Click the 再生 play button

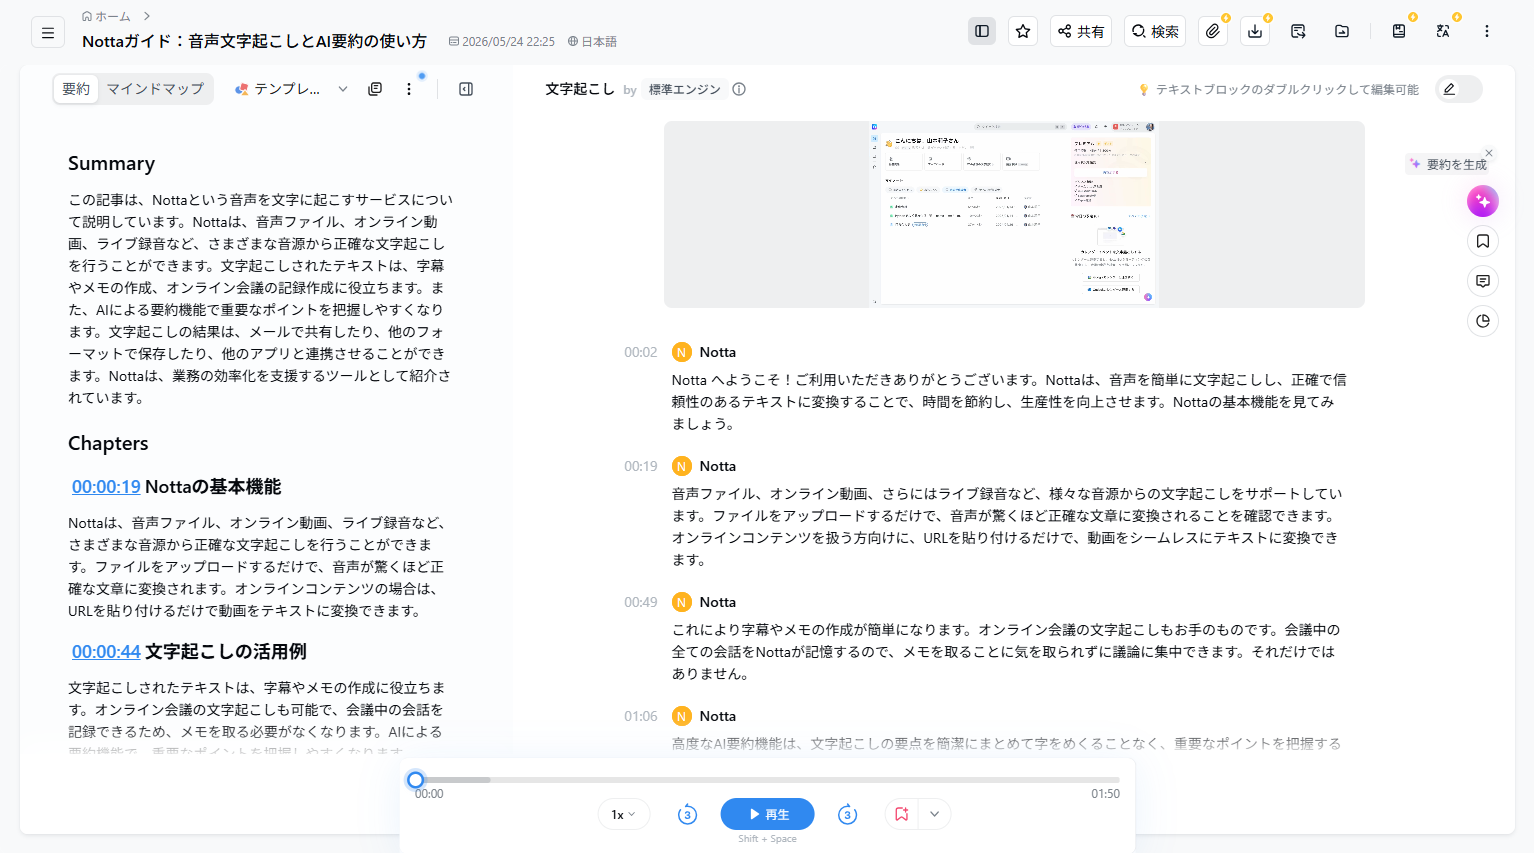pos(767,814)
